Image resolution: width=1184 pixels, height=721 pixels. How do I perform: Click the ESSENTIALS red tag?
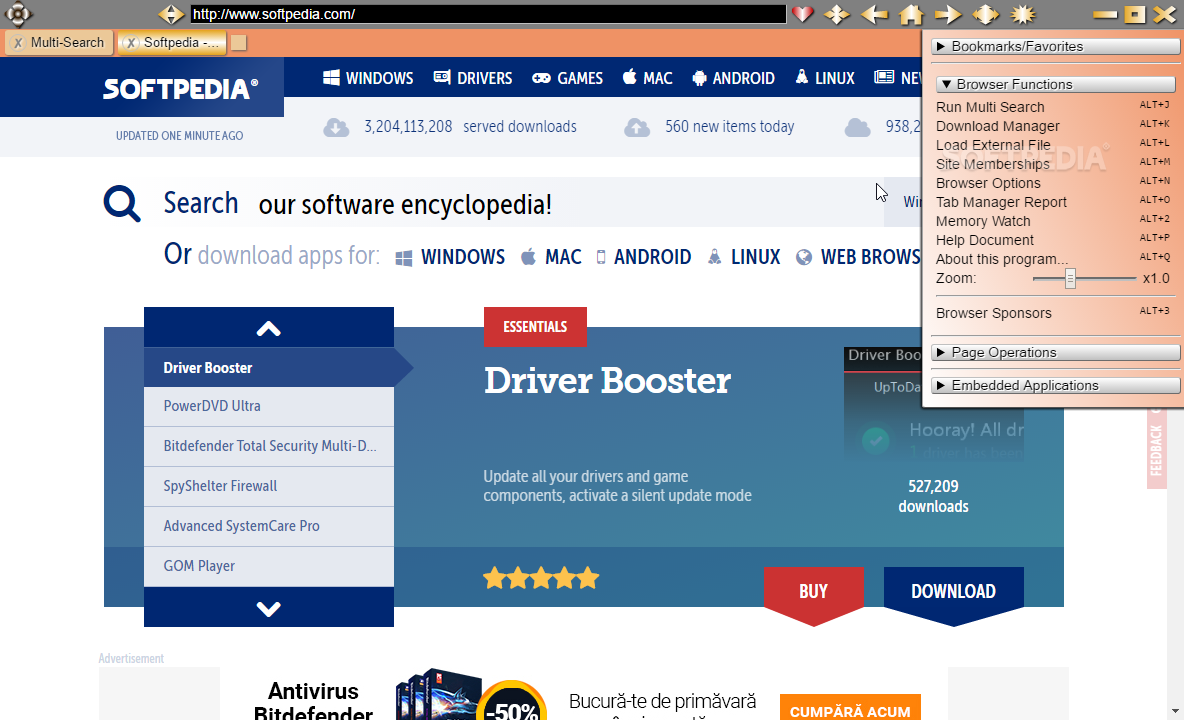(535, 327)
